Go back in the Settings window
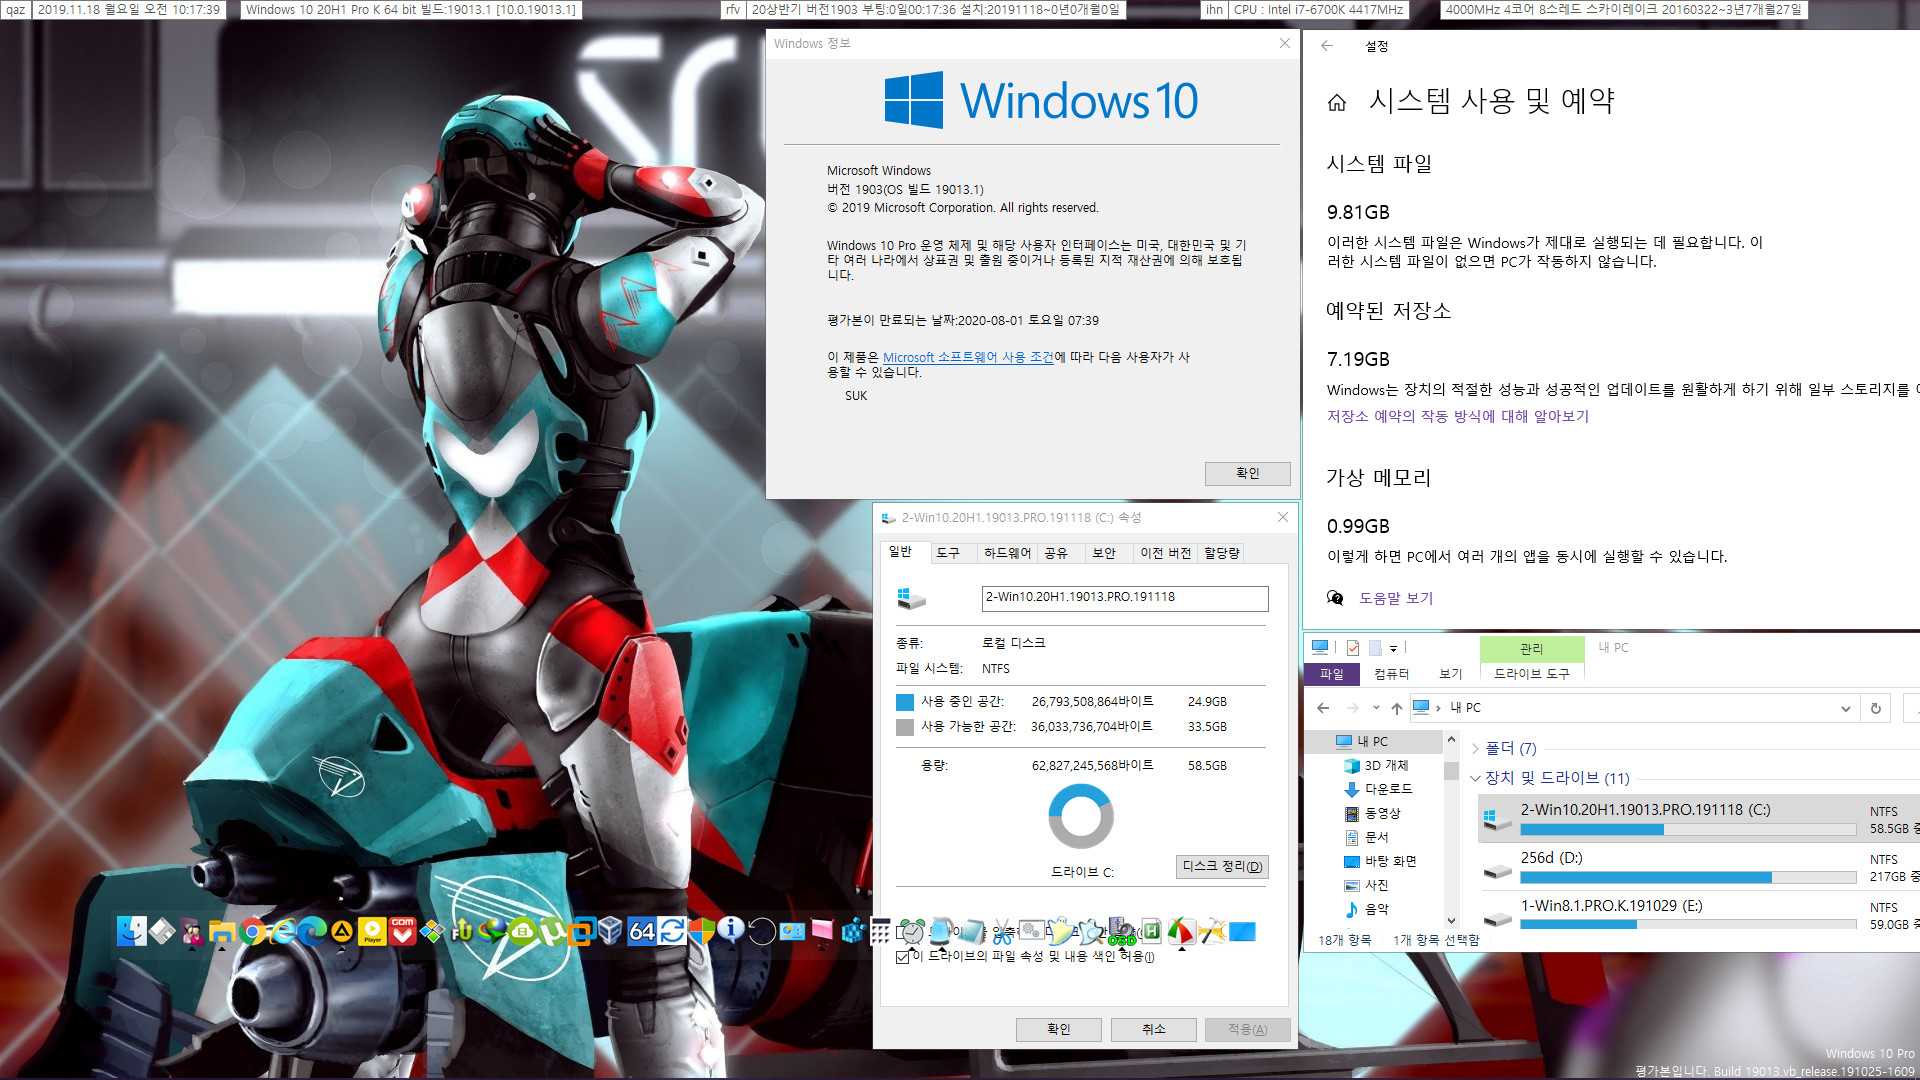 (x=1327, y=45)
